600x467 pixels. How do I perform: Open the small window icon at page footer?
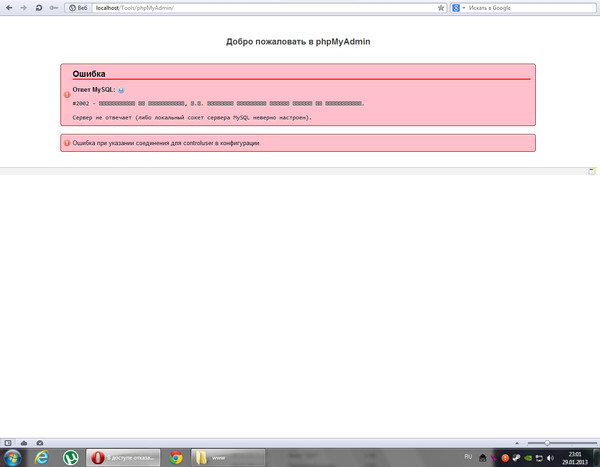pyautogui.click(x=592, y=171)
